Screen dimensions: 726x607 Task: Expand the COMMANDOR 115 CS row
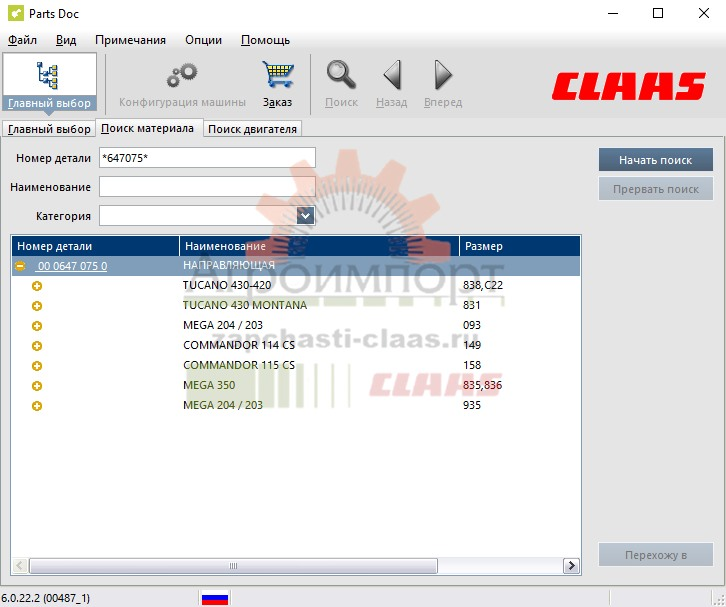(37, 366)
